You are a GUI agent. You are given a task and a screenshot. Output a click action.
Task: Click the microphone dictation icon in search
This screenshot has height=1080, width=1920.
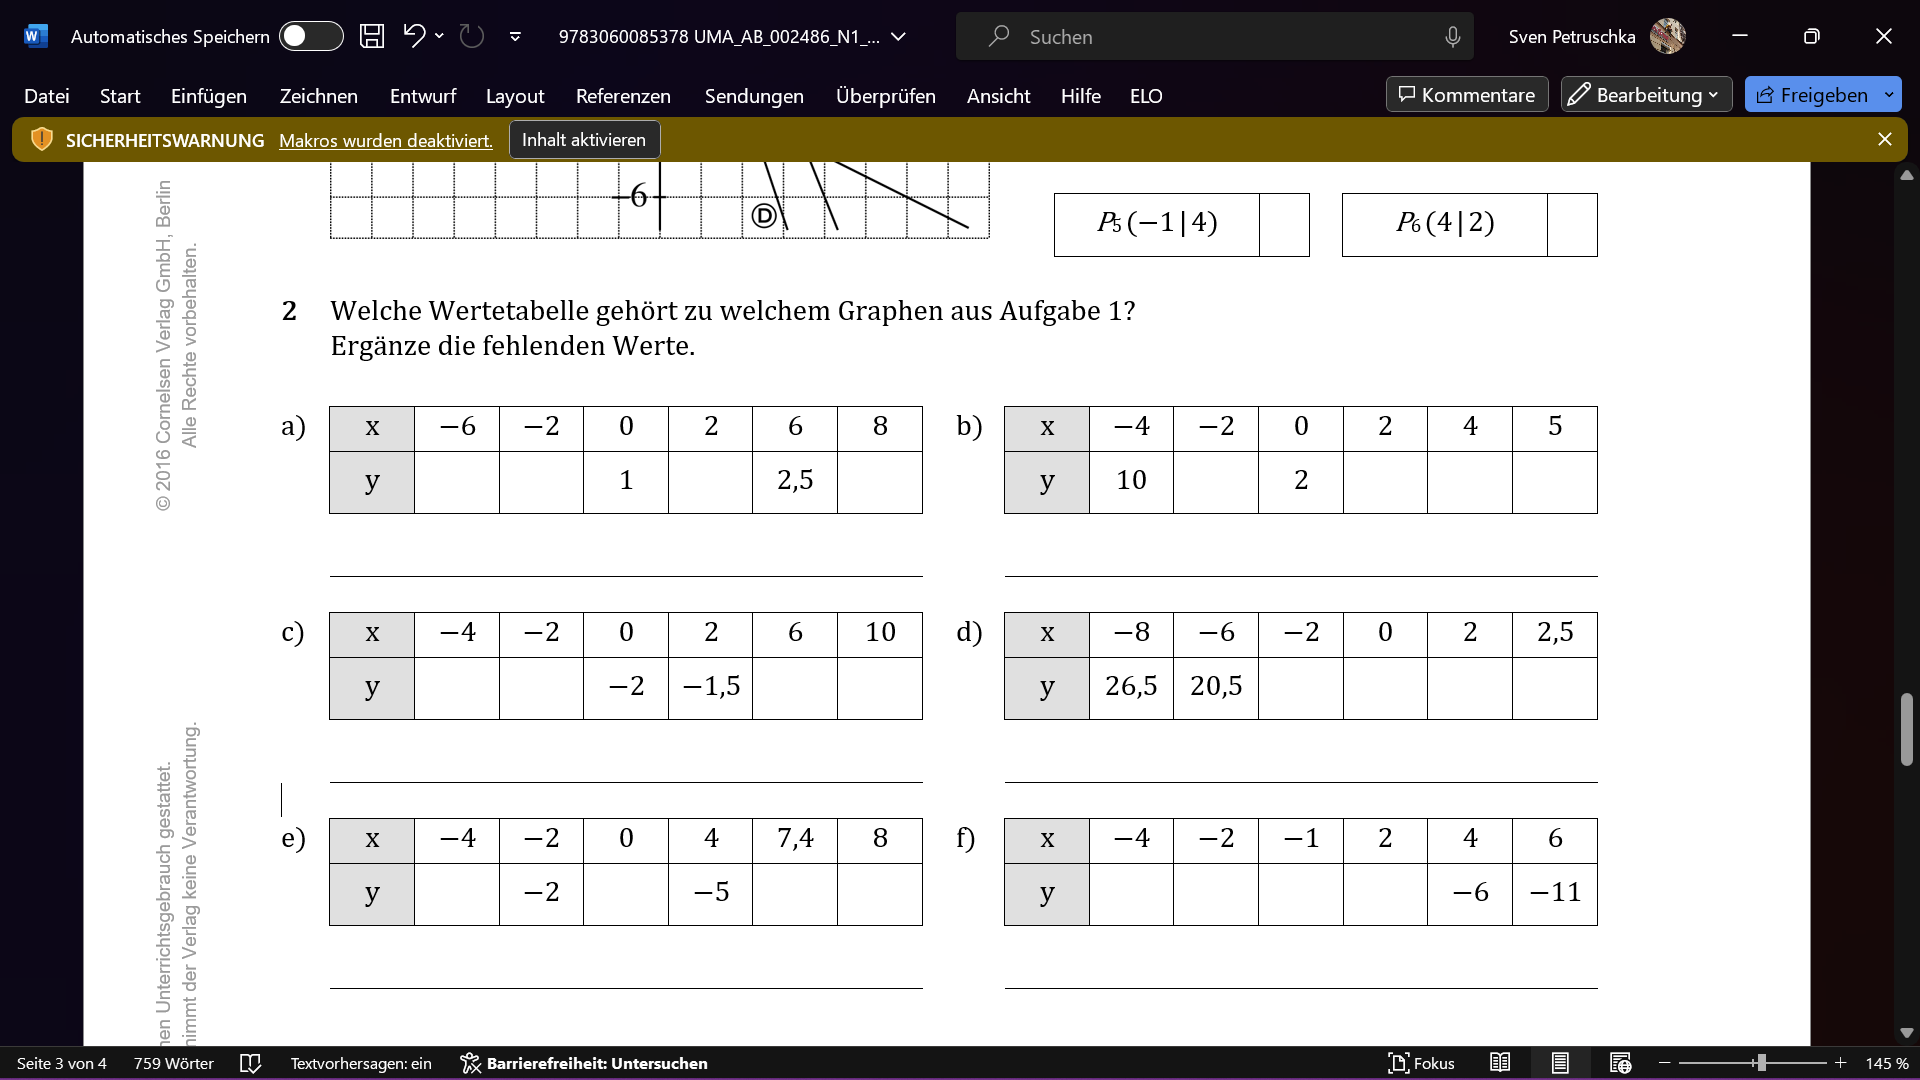[1452, 37]
